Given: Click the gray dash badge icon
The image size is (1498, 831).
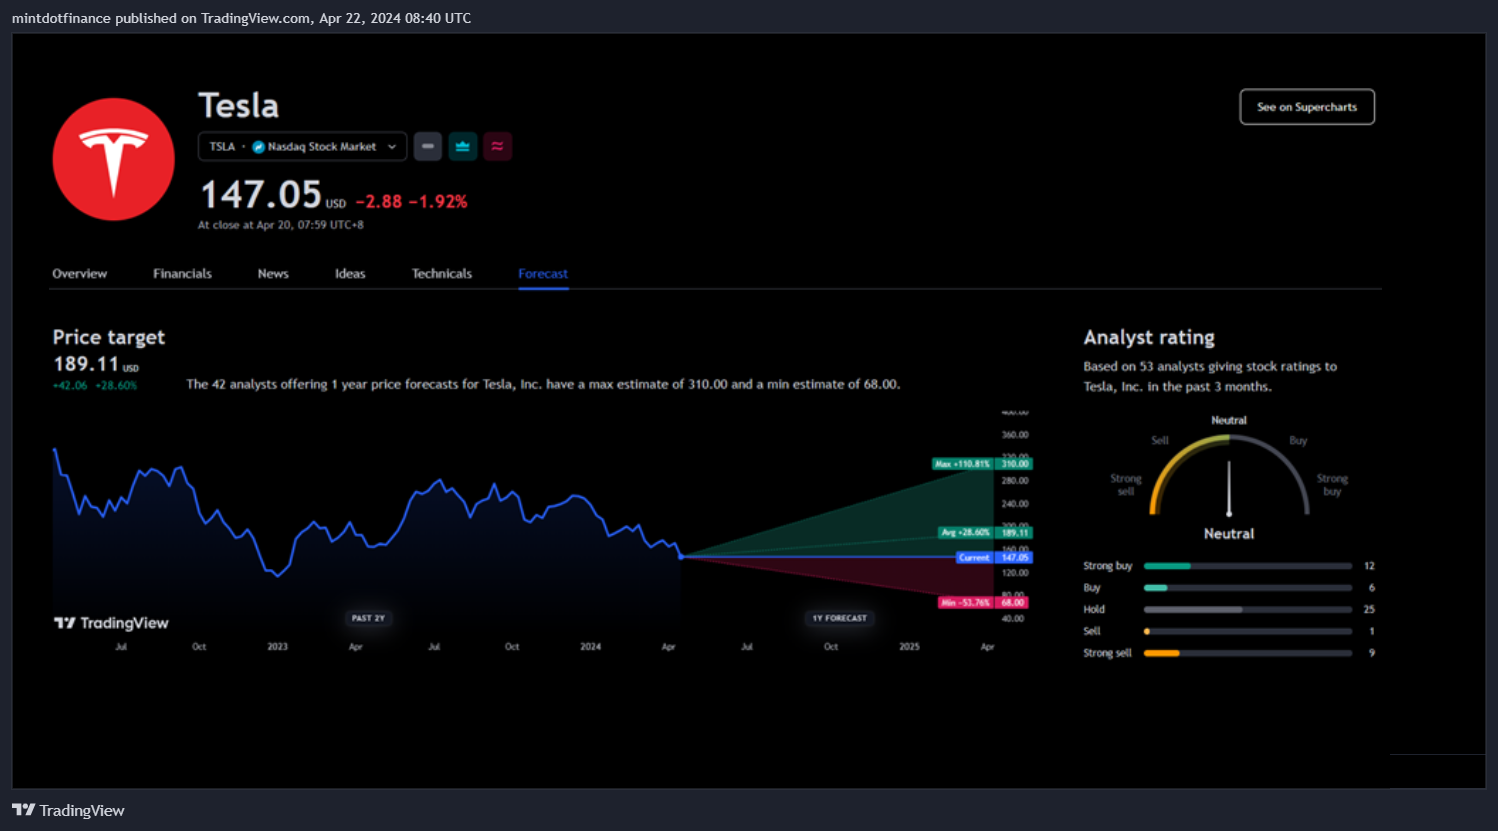Looking at the screenshot, I should (x=428, y=146).
